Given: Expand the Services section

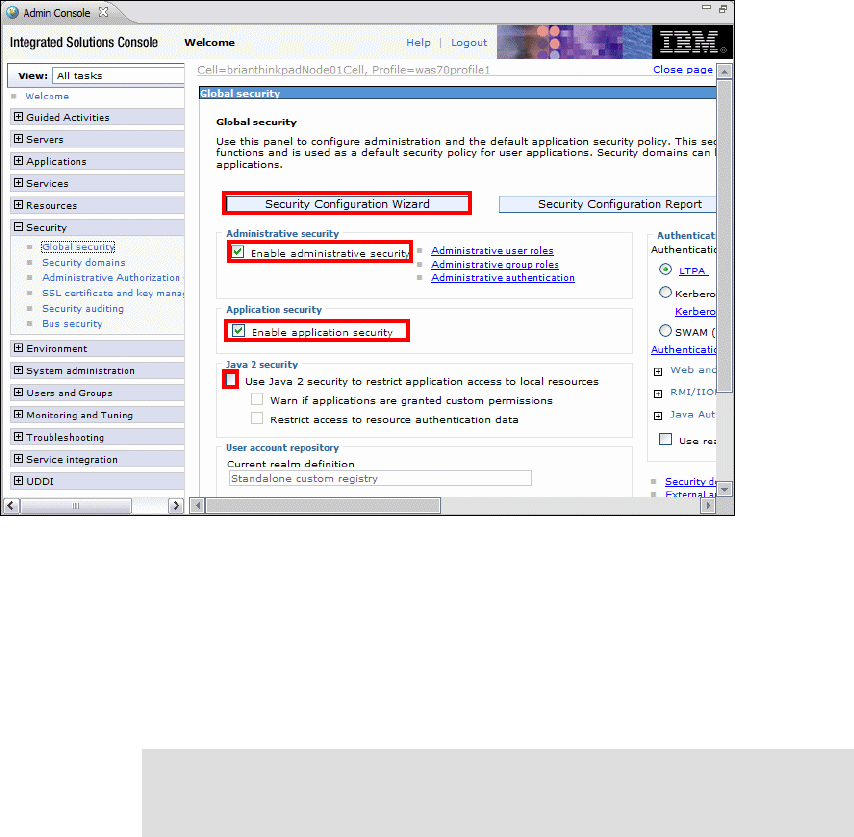Looking at the screenshot, I should (19, 183).
